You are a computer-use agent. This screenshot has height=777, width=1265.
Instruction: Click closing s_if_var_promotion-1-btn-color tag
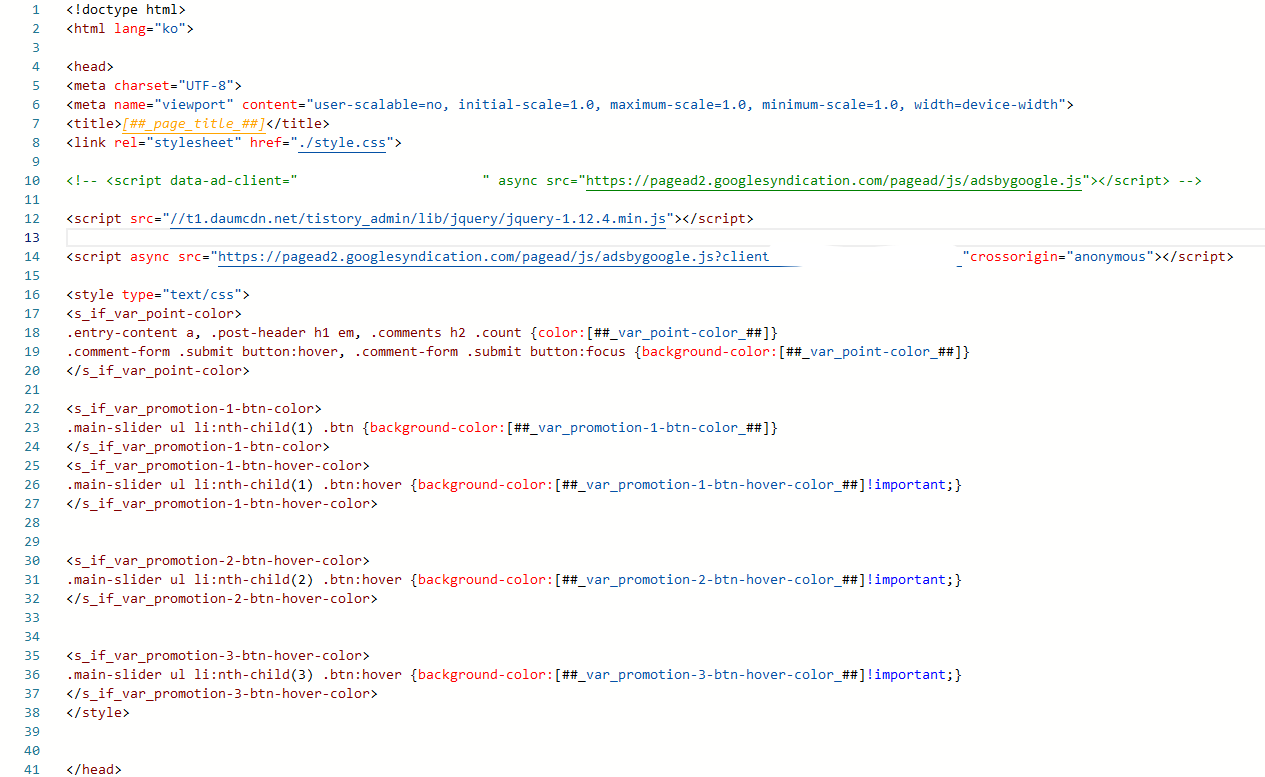198,446
